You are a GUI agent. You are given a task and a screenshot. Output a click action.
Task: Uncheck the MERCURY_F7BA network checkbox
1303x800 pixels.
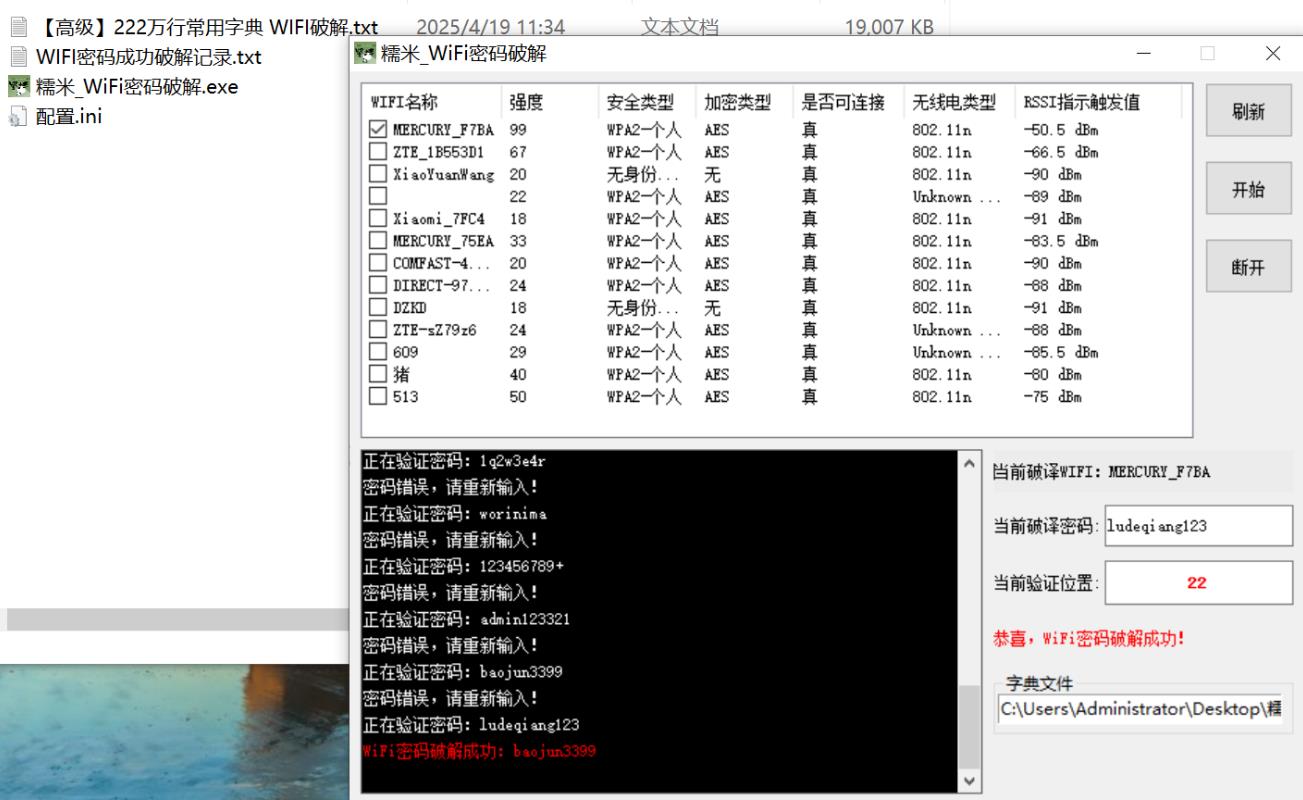[378, 130]
